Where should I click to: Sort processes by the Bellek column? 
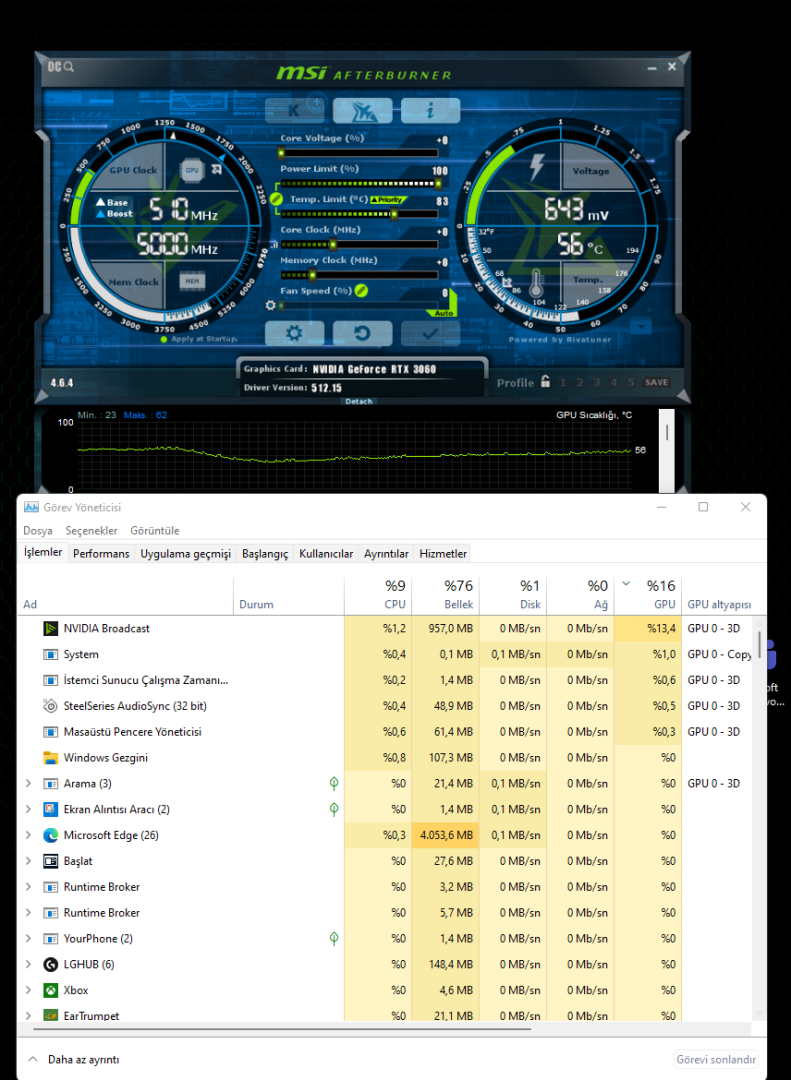tap(445, 595)
